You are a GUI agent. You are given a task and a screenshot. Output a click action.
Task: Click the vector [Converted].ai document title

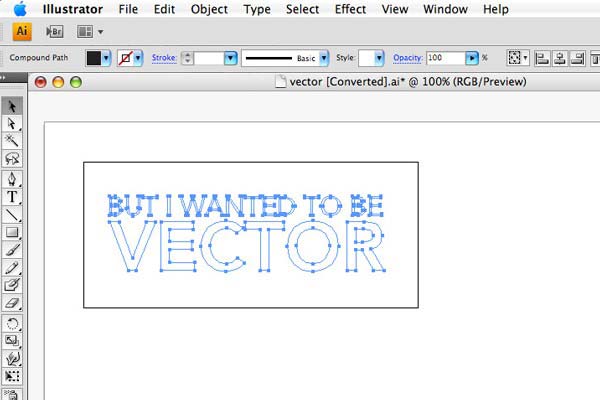pos(408,82)
